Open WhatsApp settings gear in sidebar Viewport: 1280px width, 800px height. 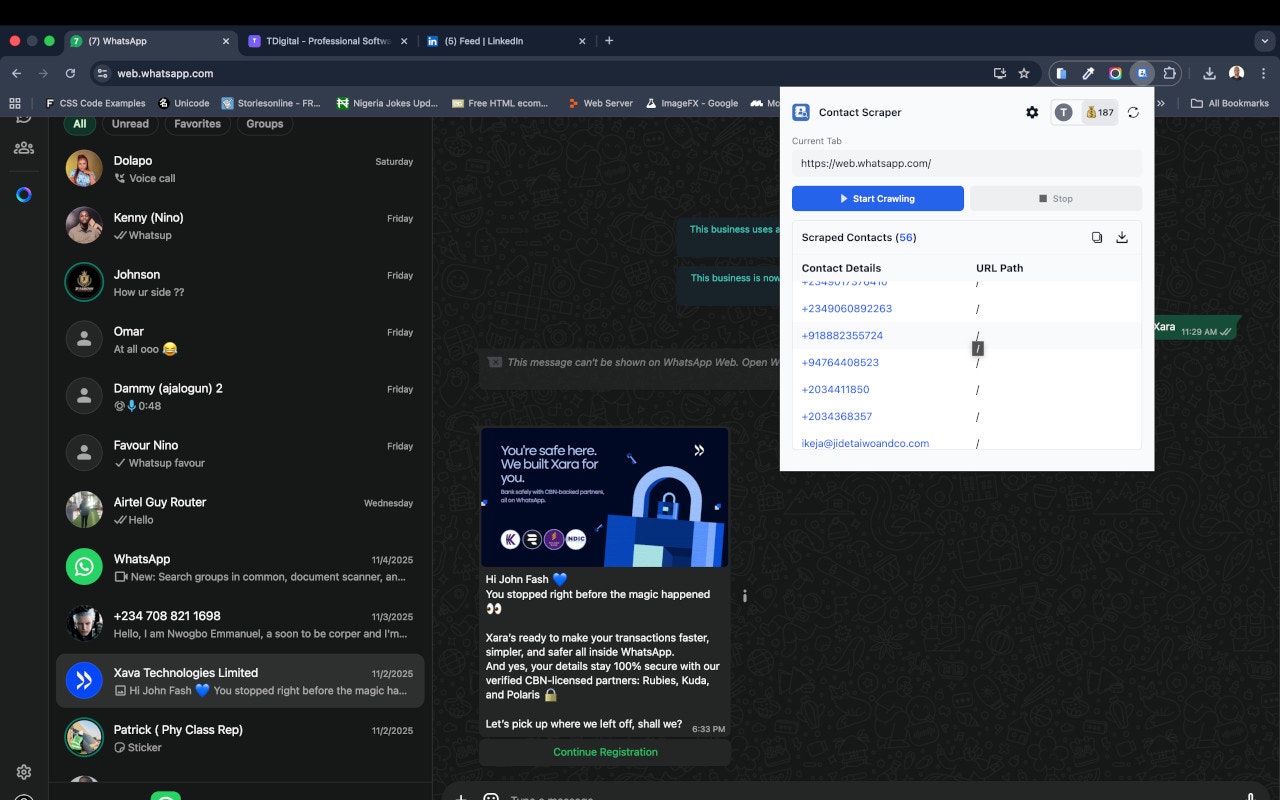pyautogui.click(x=24, y=772)
